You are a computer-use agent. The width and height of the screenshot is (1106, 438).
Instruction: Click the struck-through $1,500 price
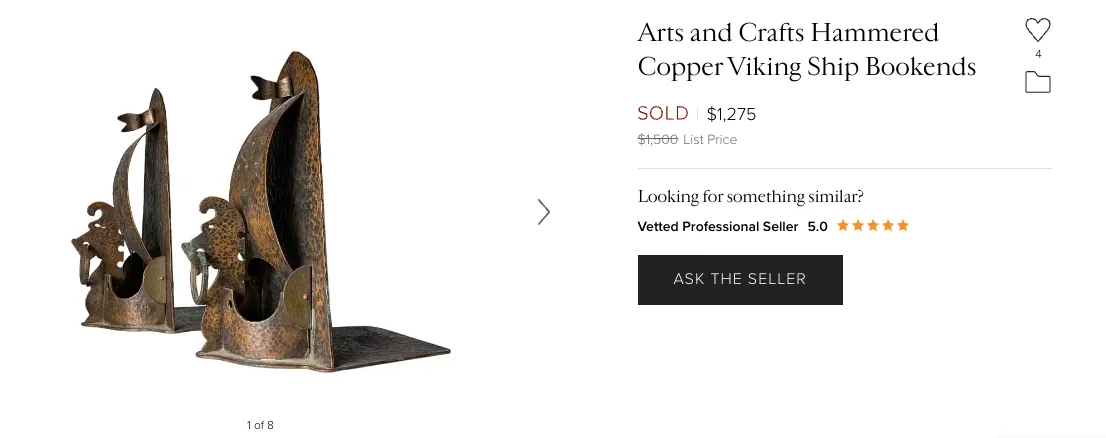(x=657, y=140)
